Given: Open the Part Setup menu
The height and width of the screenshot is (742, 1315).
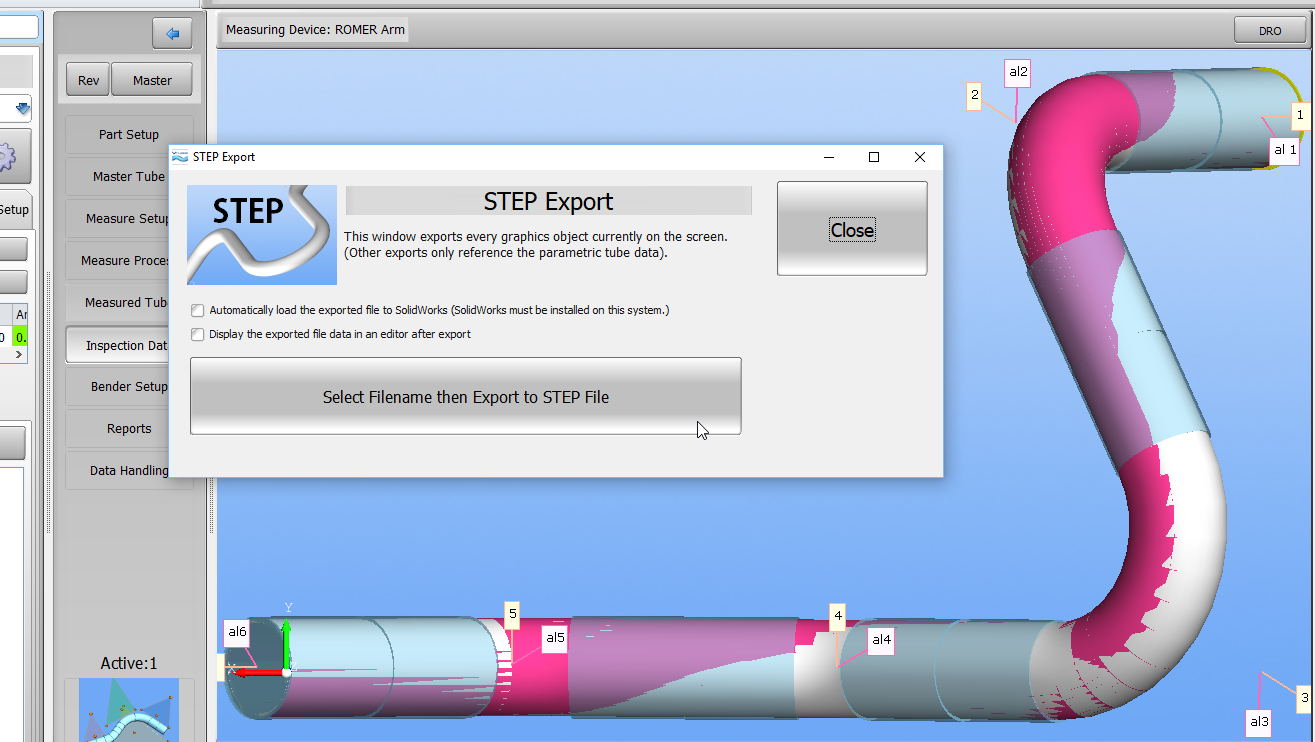Looking at the screenshot, I should pyautogui.click(x=128, y=135).
